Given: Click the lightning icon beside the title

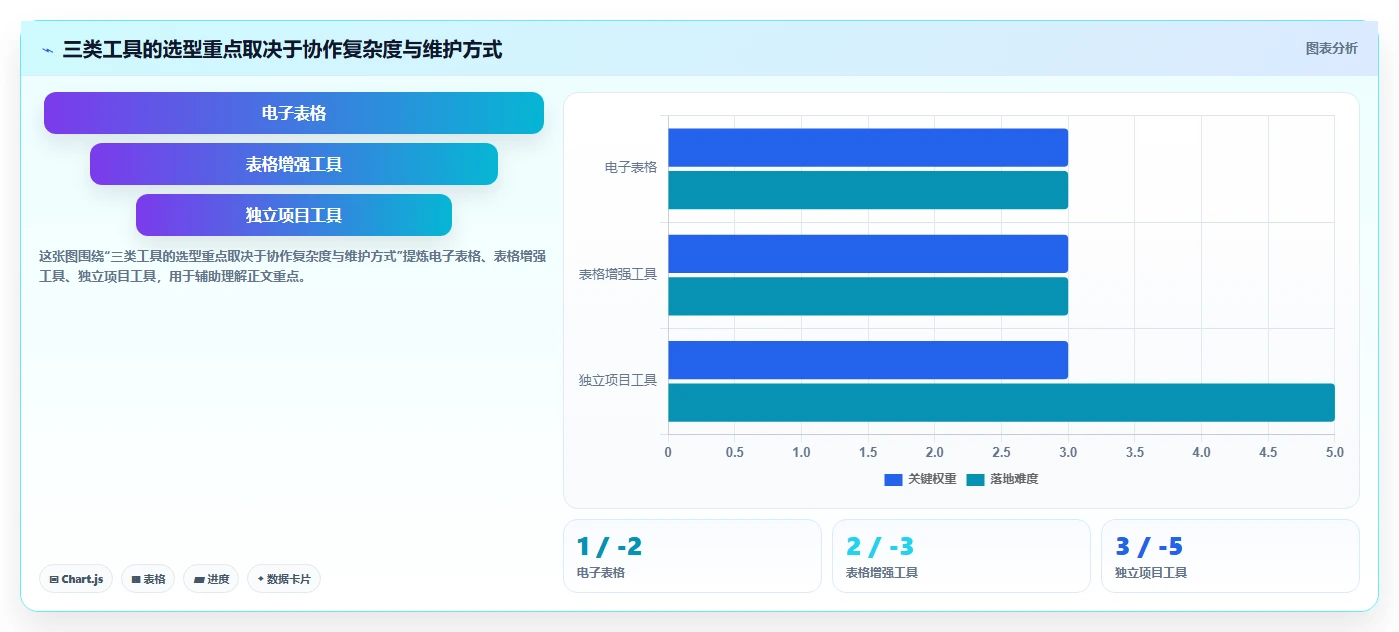Looking at the screenshot, I should click(48, 50).
